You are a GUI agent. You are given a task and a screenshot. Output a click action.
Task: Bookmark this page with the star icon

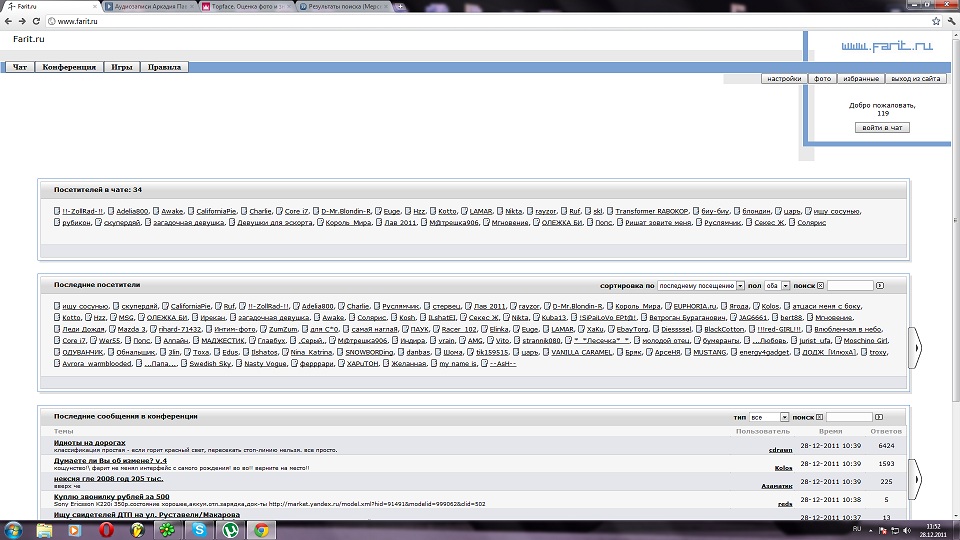coord(936,21)
